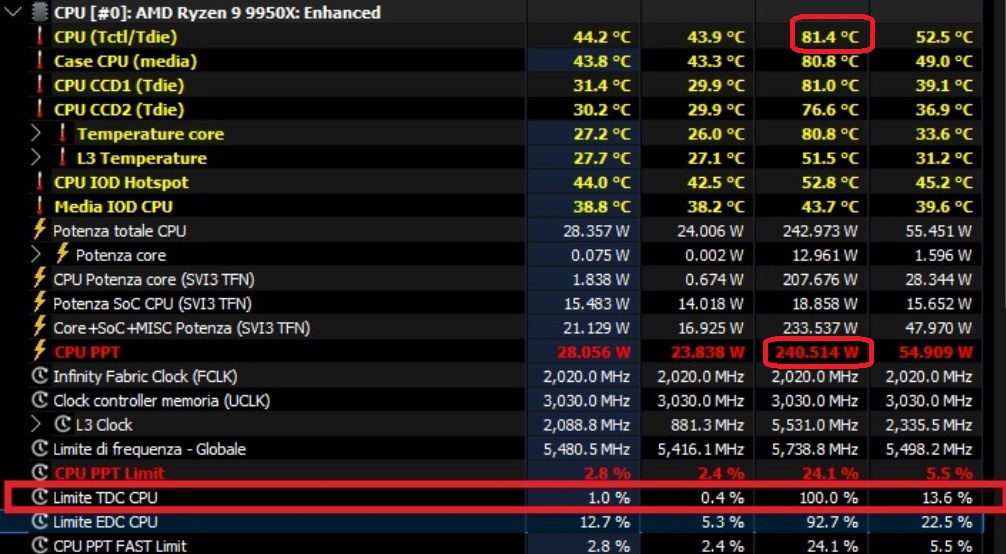The width and height of the screenshot is (1006, 554).
Task: Select the Limite di frequenza - Globale label
Action: [x=149, y=449]
